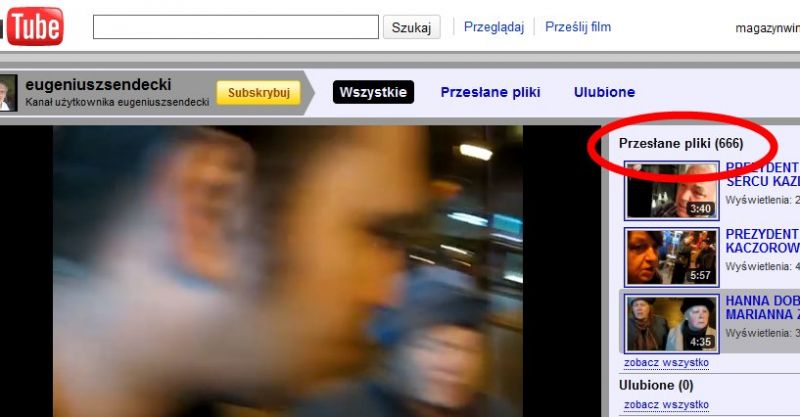
Task: Click the Szukaj search button
Action: [x=411, y=28]
